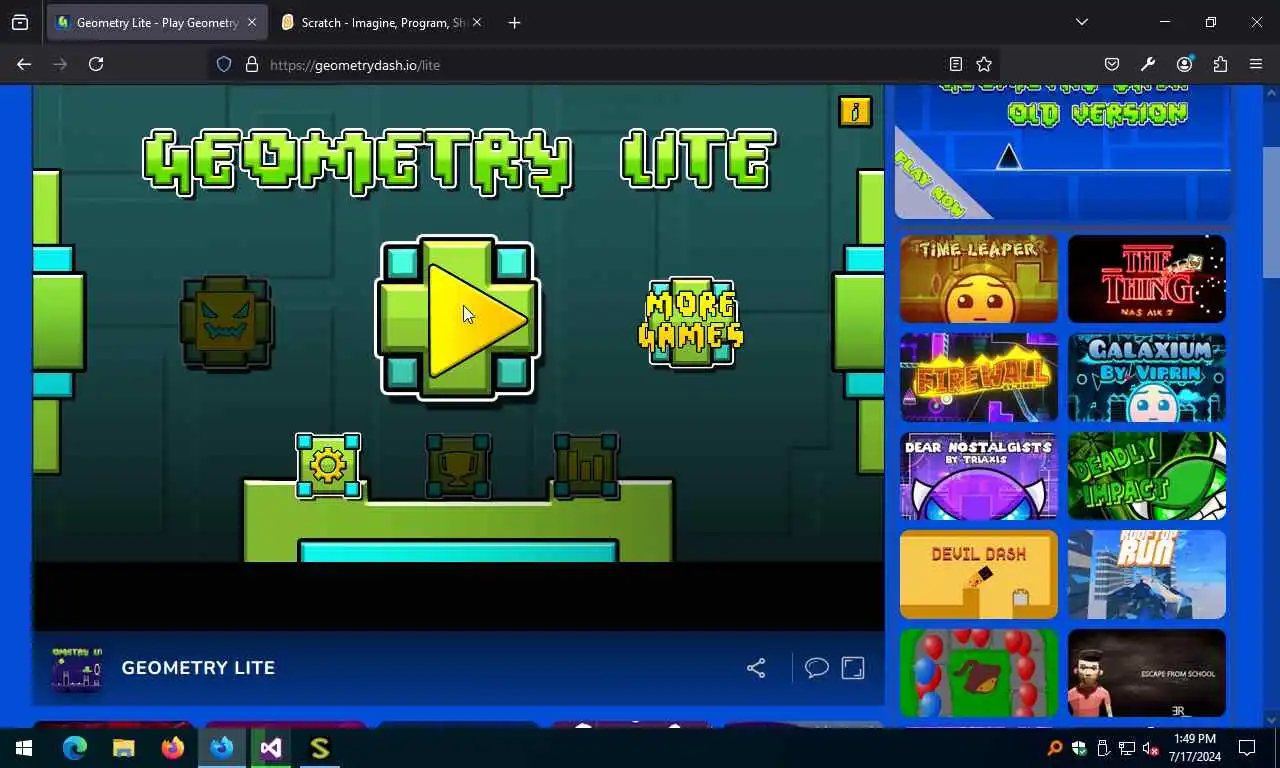Open comments via the speech bubble icon
Image resolution: width=1280 pixels, height=768 pixels.
pos(817,668)
